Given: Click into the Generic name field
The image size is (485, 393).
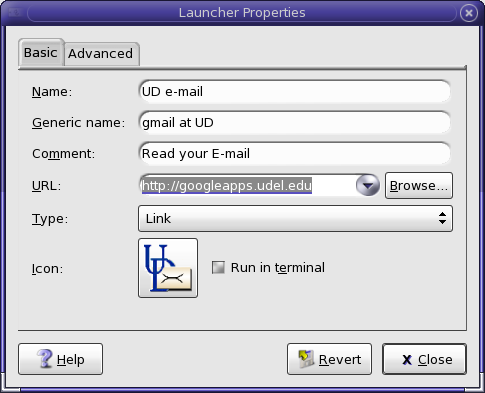Looking at the screenshot, I should coord(294,123).
